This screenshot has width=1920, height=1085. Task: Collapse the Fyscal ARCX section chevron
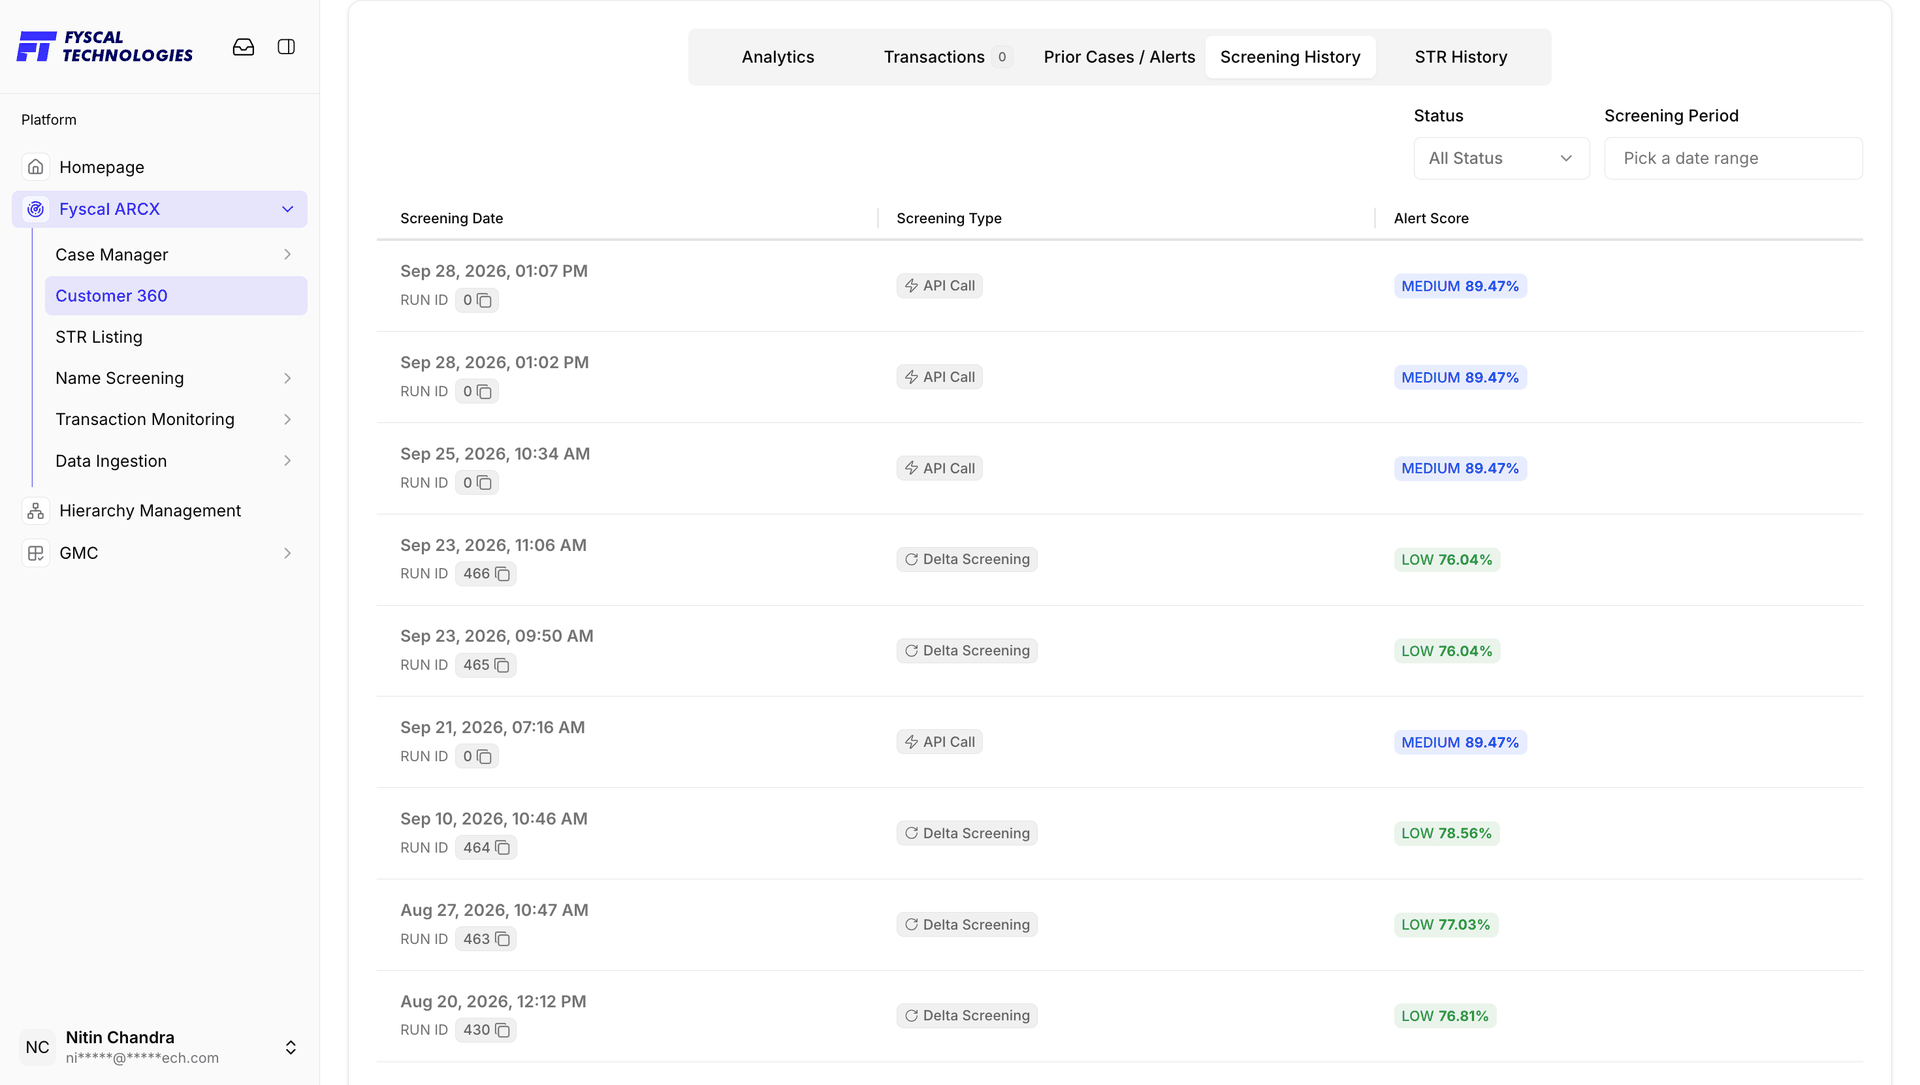(288, 209)
